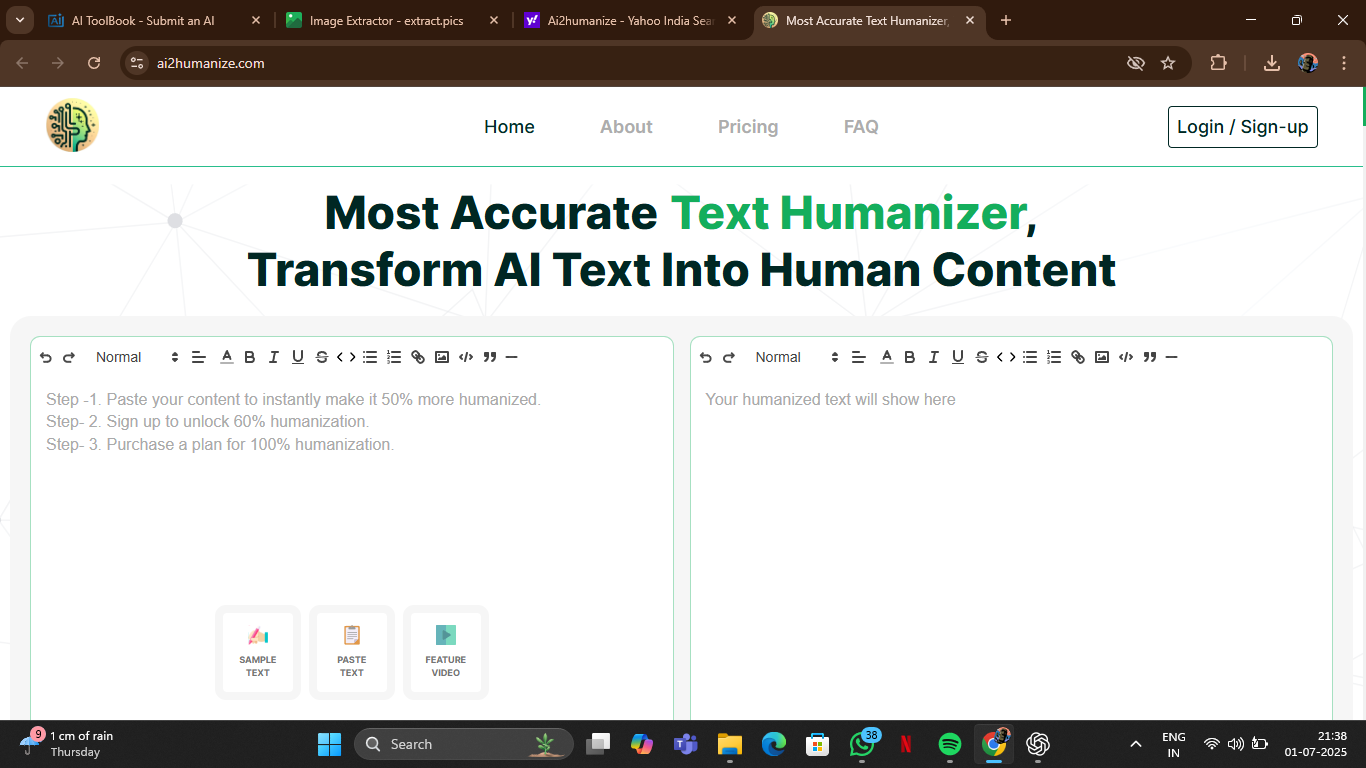1366x768 pixels.
Task: Reload the current page
Action: [94, 63]
